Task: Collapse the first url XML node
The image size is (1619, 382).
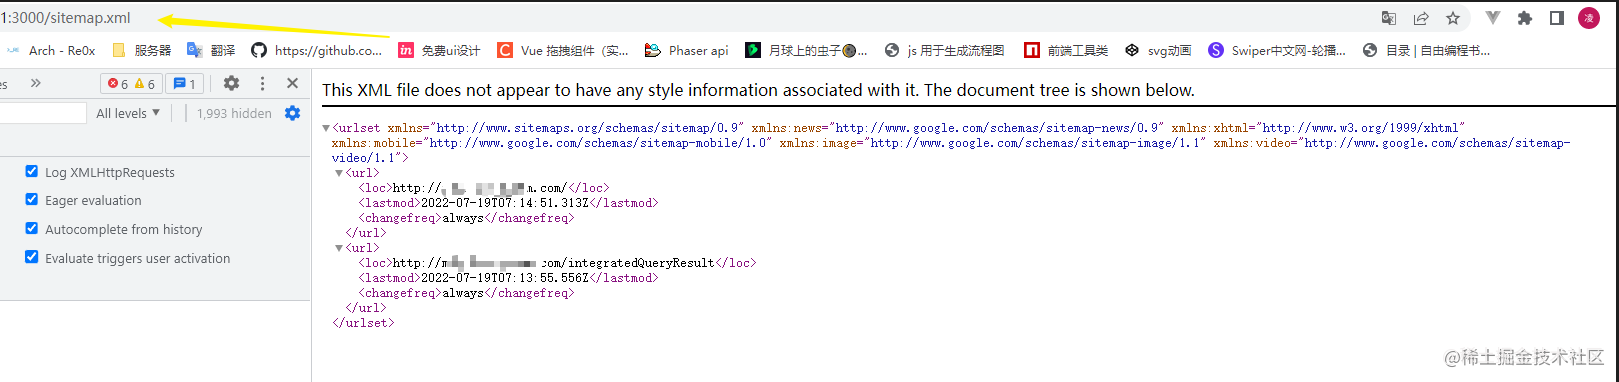Action: 339,173
